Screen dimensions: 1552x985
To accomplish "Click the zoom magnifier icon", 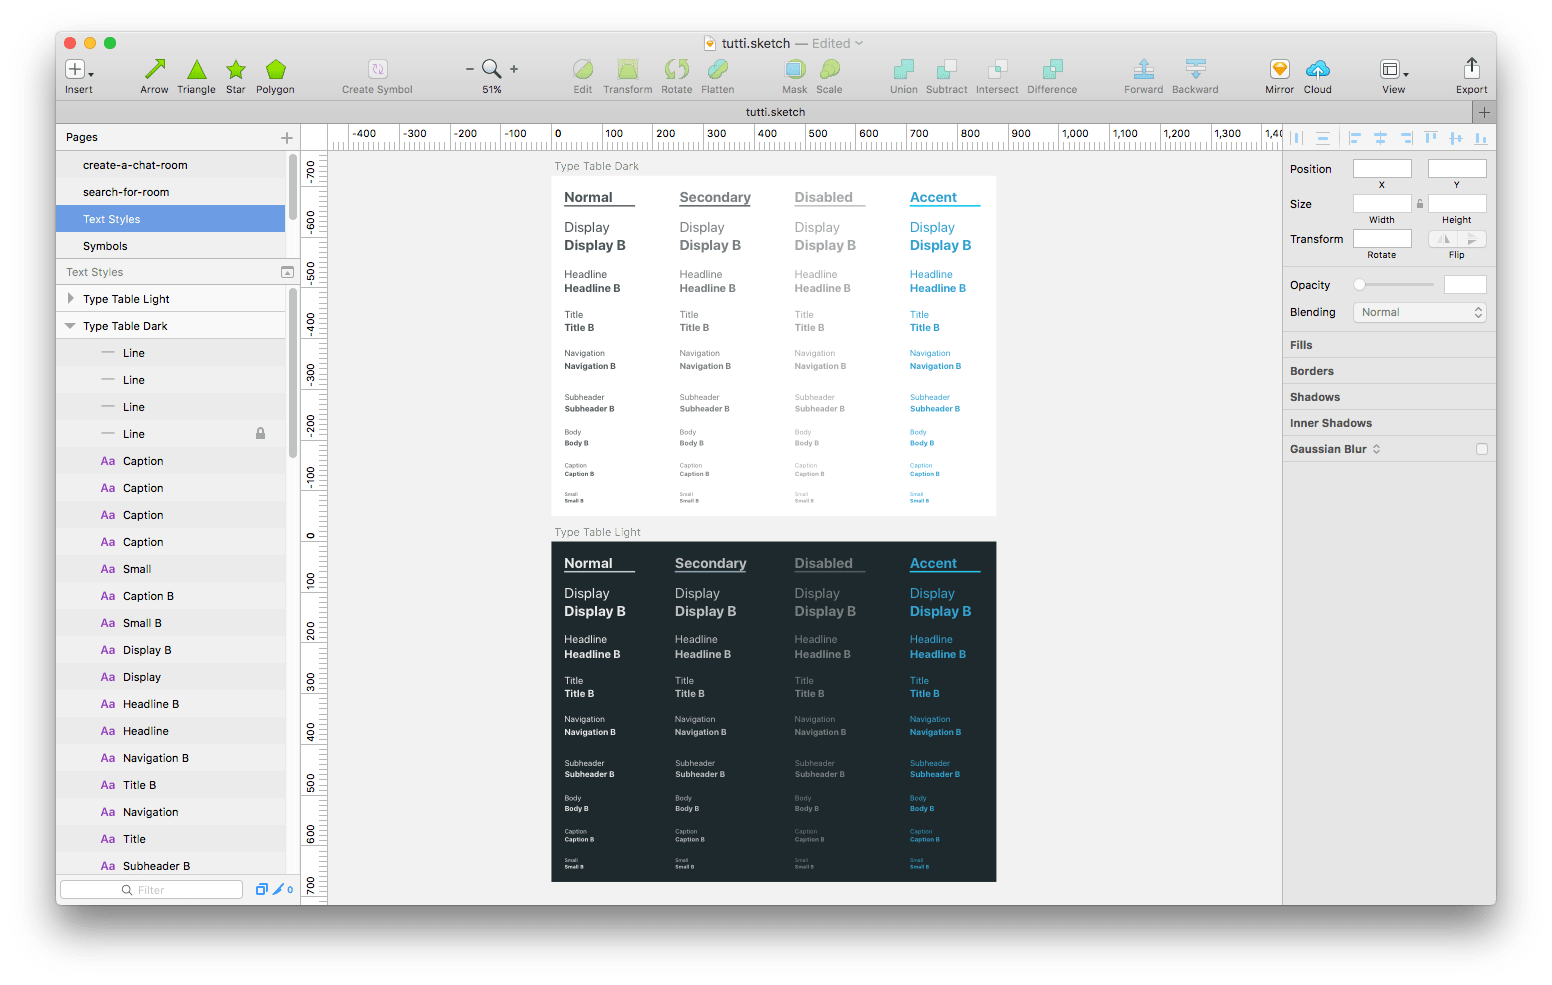I will point(491,68).
